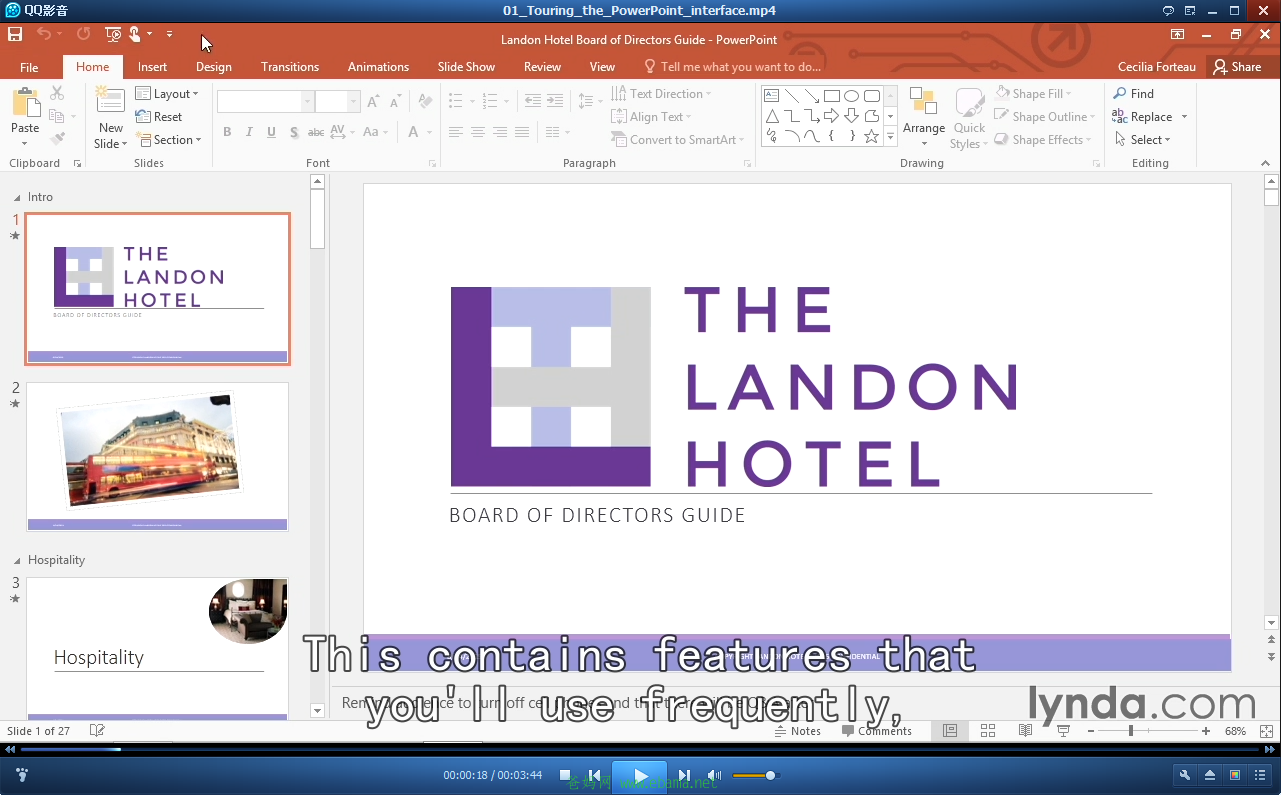Screen dimensions: 1281x795
Task: Switch to Slide Sorter view
Action: pyautogui.click(x=988, y=731)
